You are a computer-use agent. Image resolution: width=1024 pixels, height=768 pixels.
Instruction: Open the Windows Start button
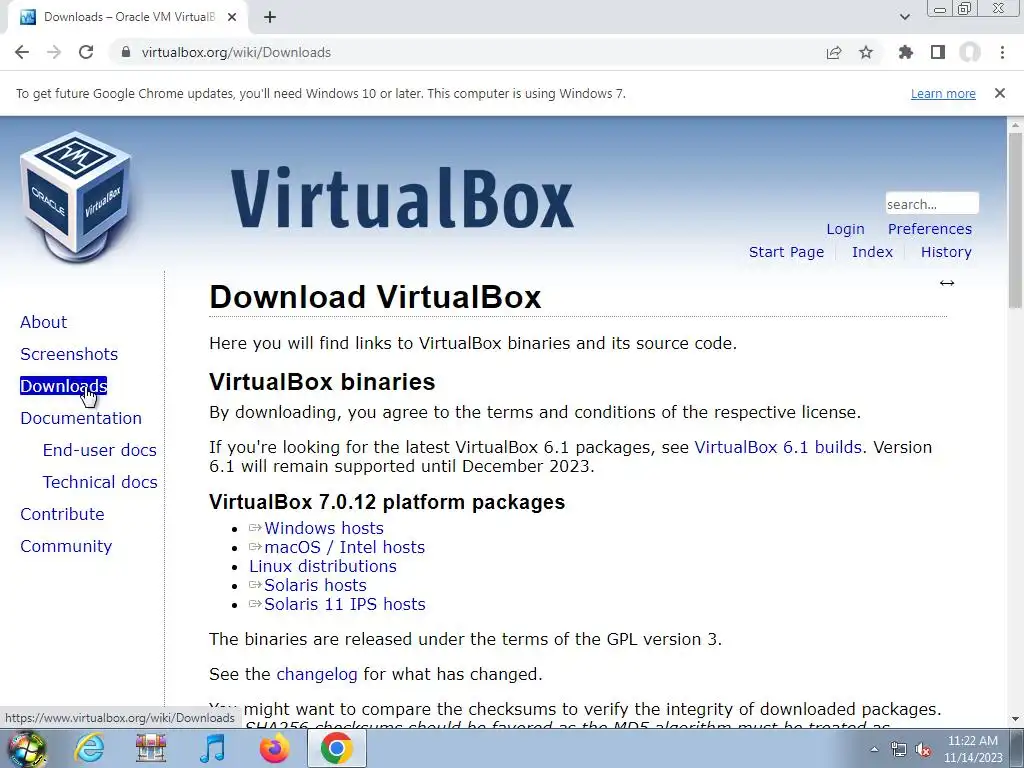click(x=27, y=749)
